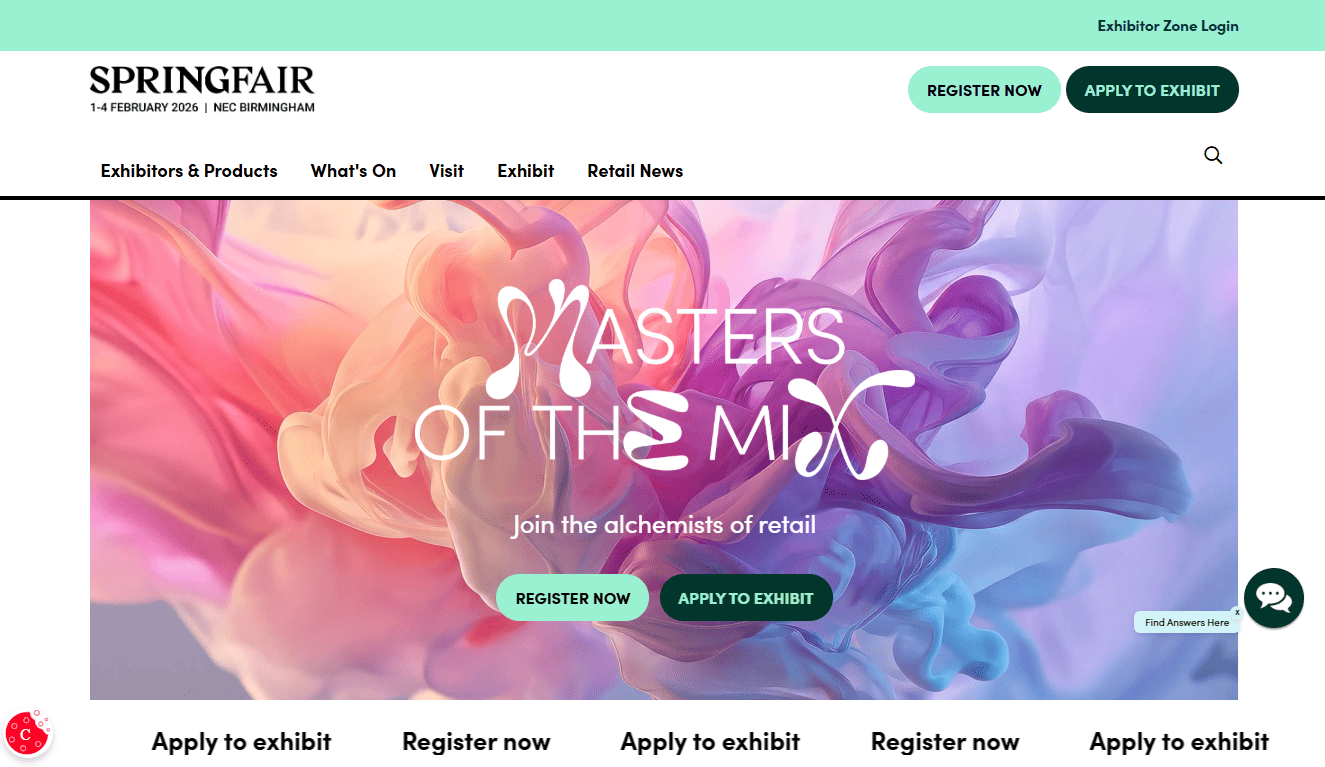This screenshot has width=1325, height=767.
Task: Click first Apply to exhibit ticker link
Action: (241, 742)
